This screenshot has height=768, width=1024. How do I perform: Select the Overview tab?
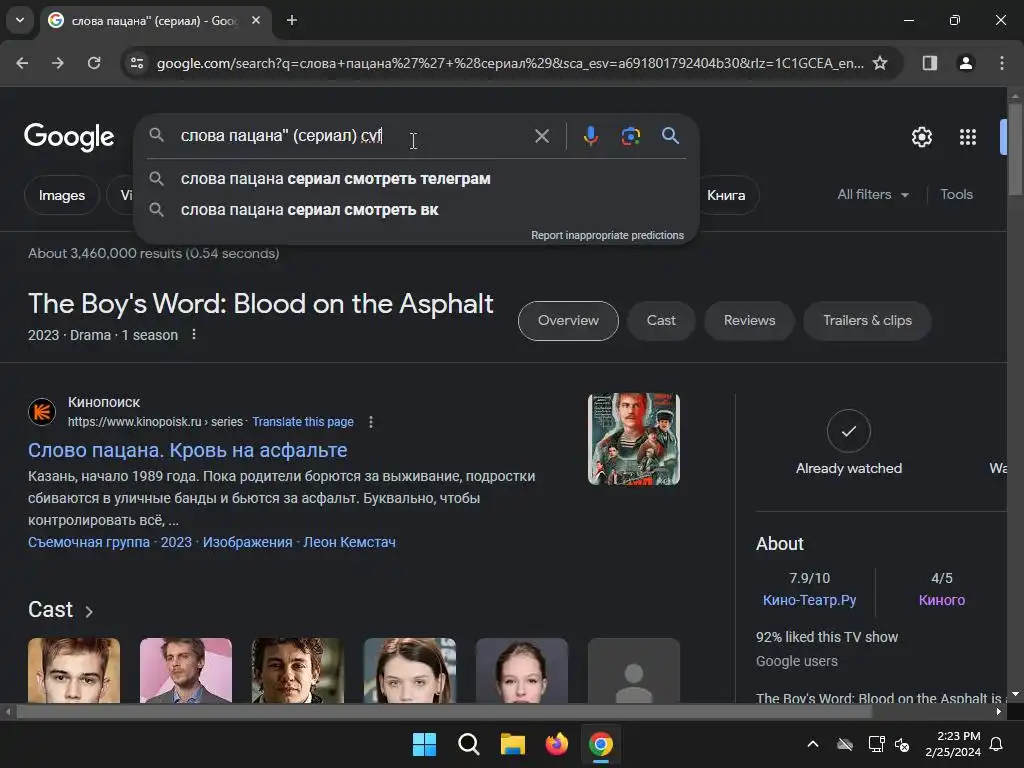click(568, 321)
